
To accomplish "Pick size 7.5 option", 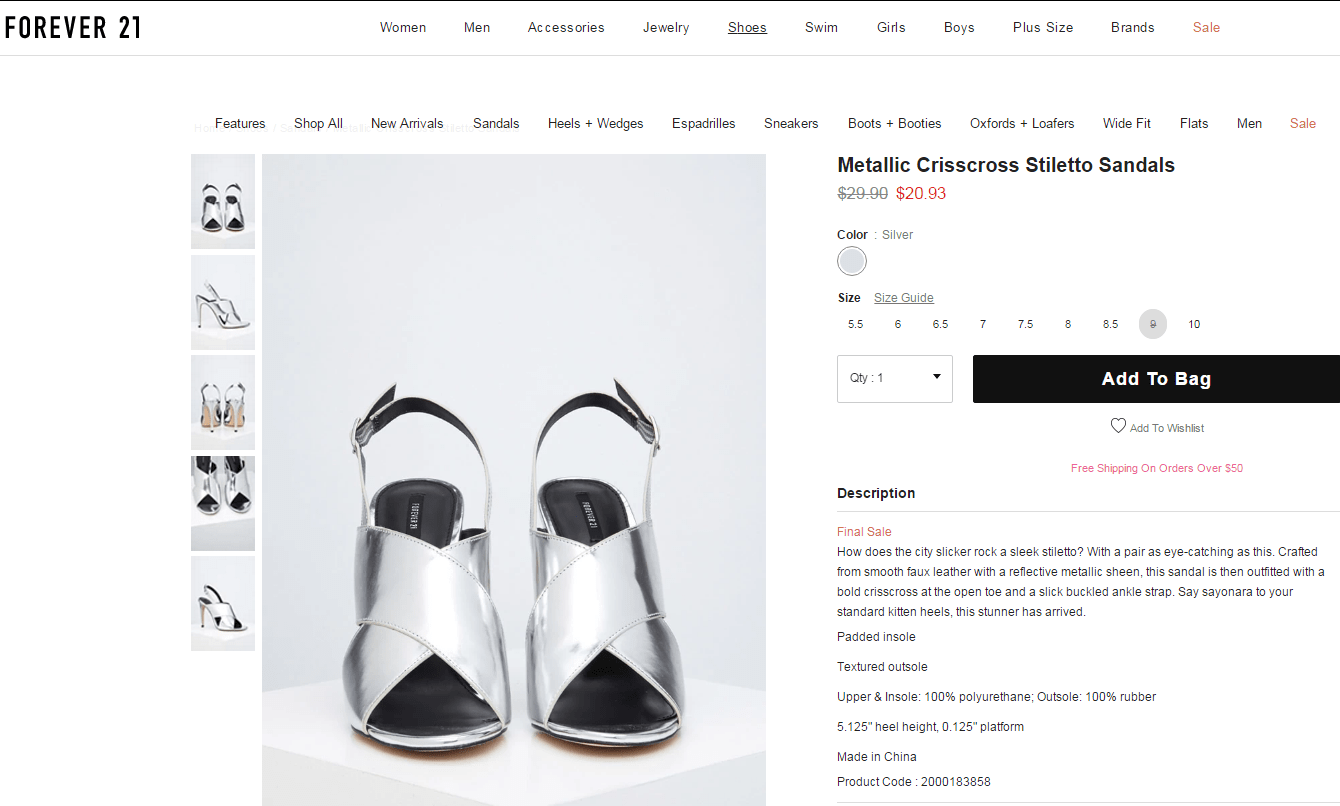I will pyautogui.click(x=1025, y=324).
